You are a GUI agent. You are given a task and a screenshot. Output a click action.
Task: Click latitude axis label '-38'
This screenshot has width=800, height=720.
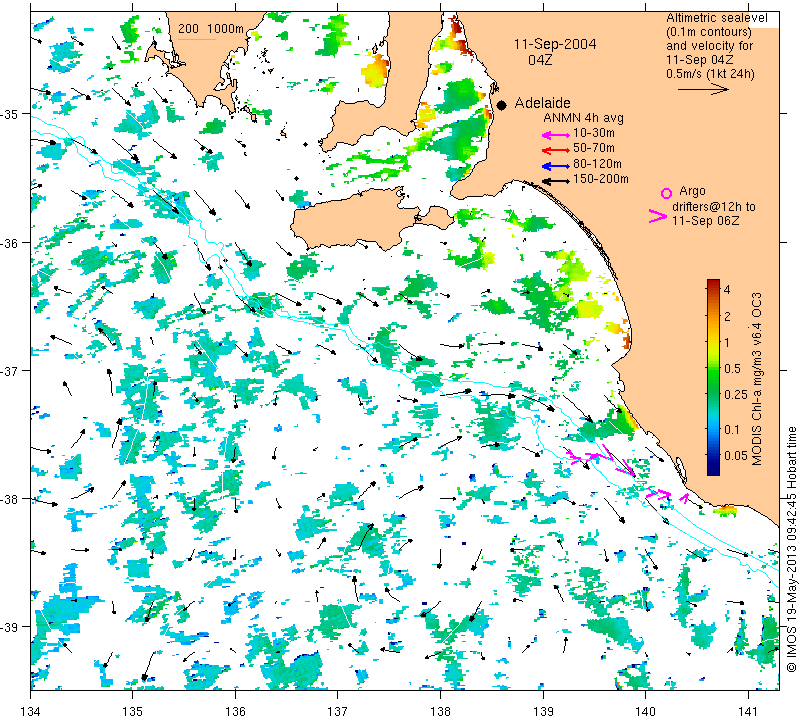tap(8, 499)
